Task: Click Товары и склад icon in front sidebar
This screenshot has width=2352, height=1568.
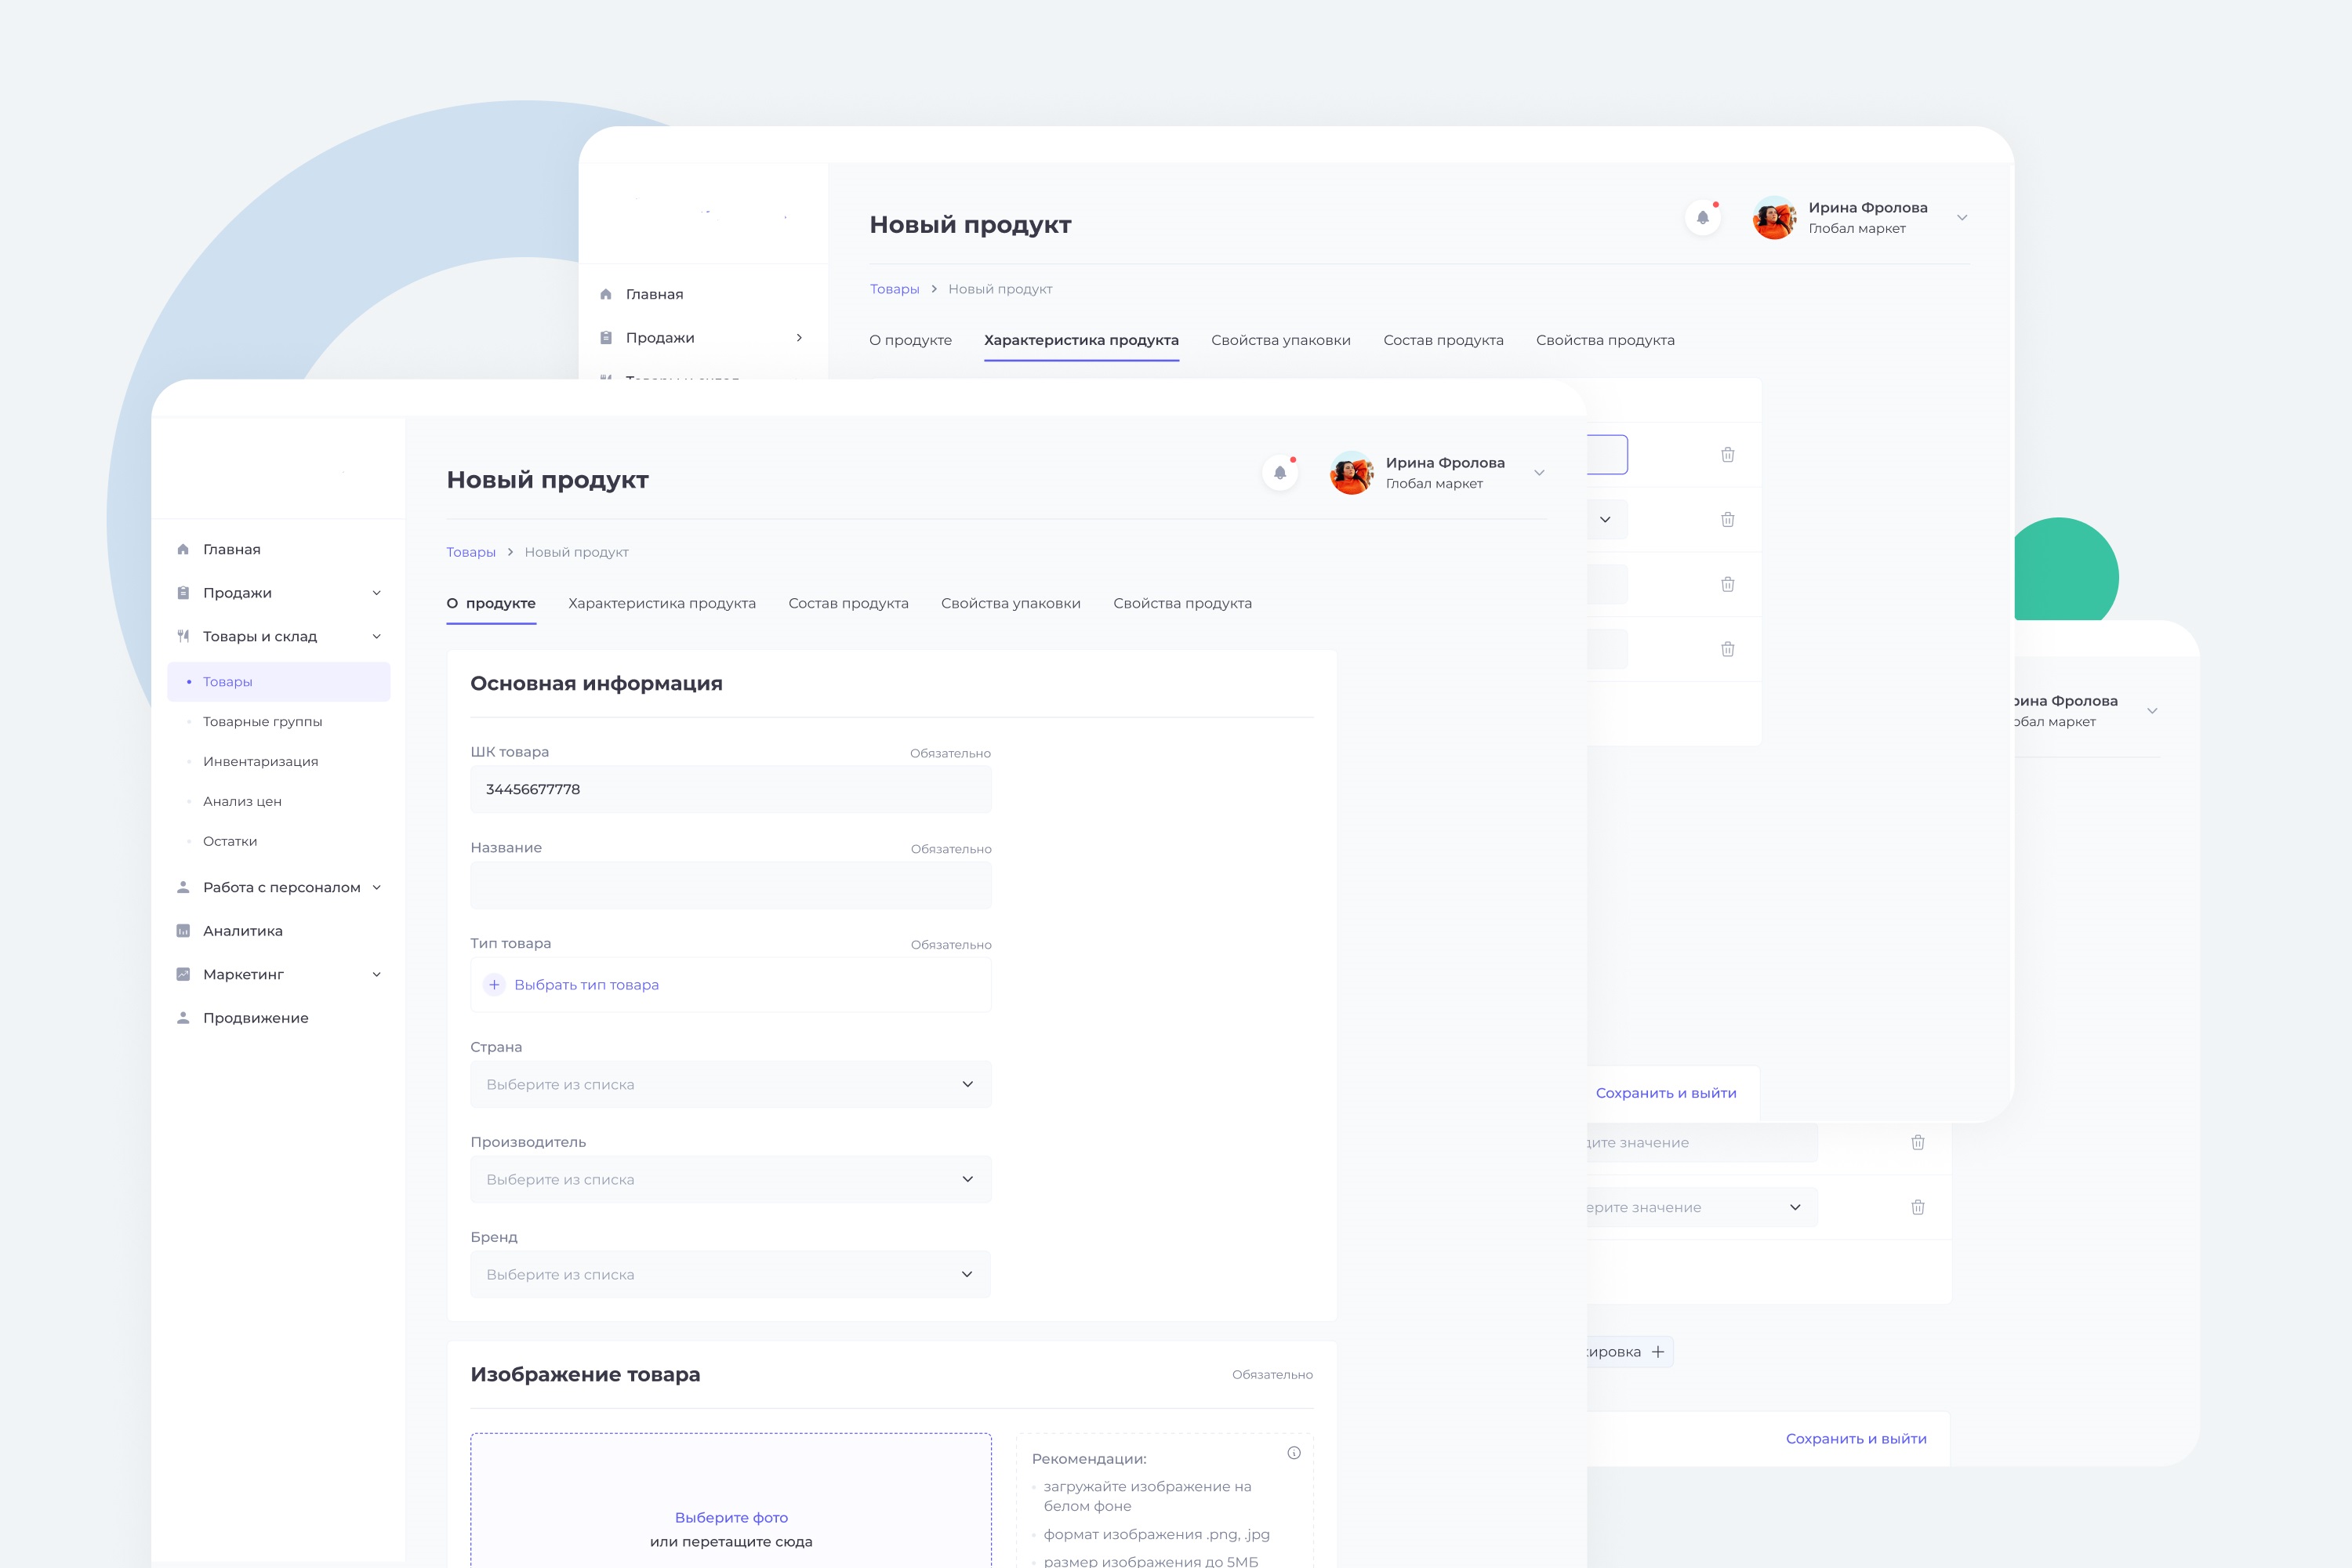Action: pos(183,636)
